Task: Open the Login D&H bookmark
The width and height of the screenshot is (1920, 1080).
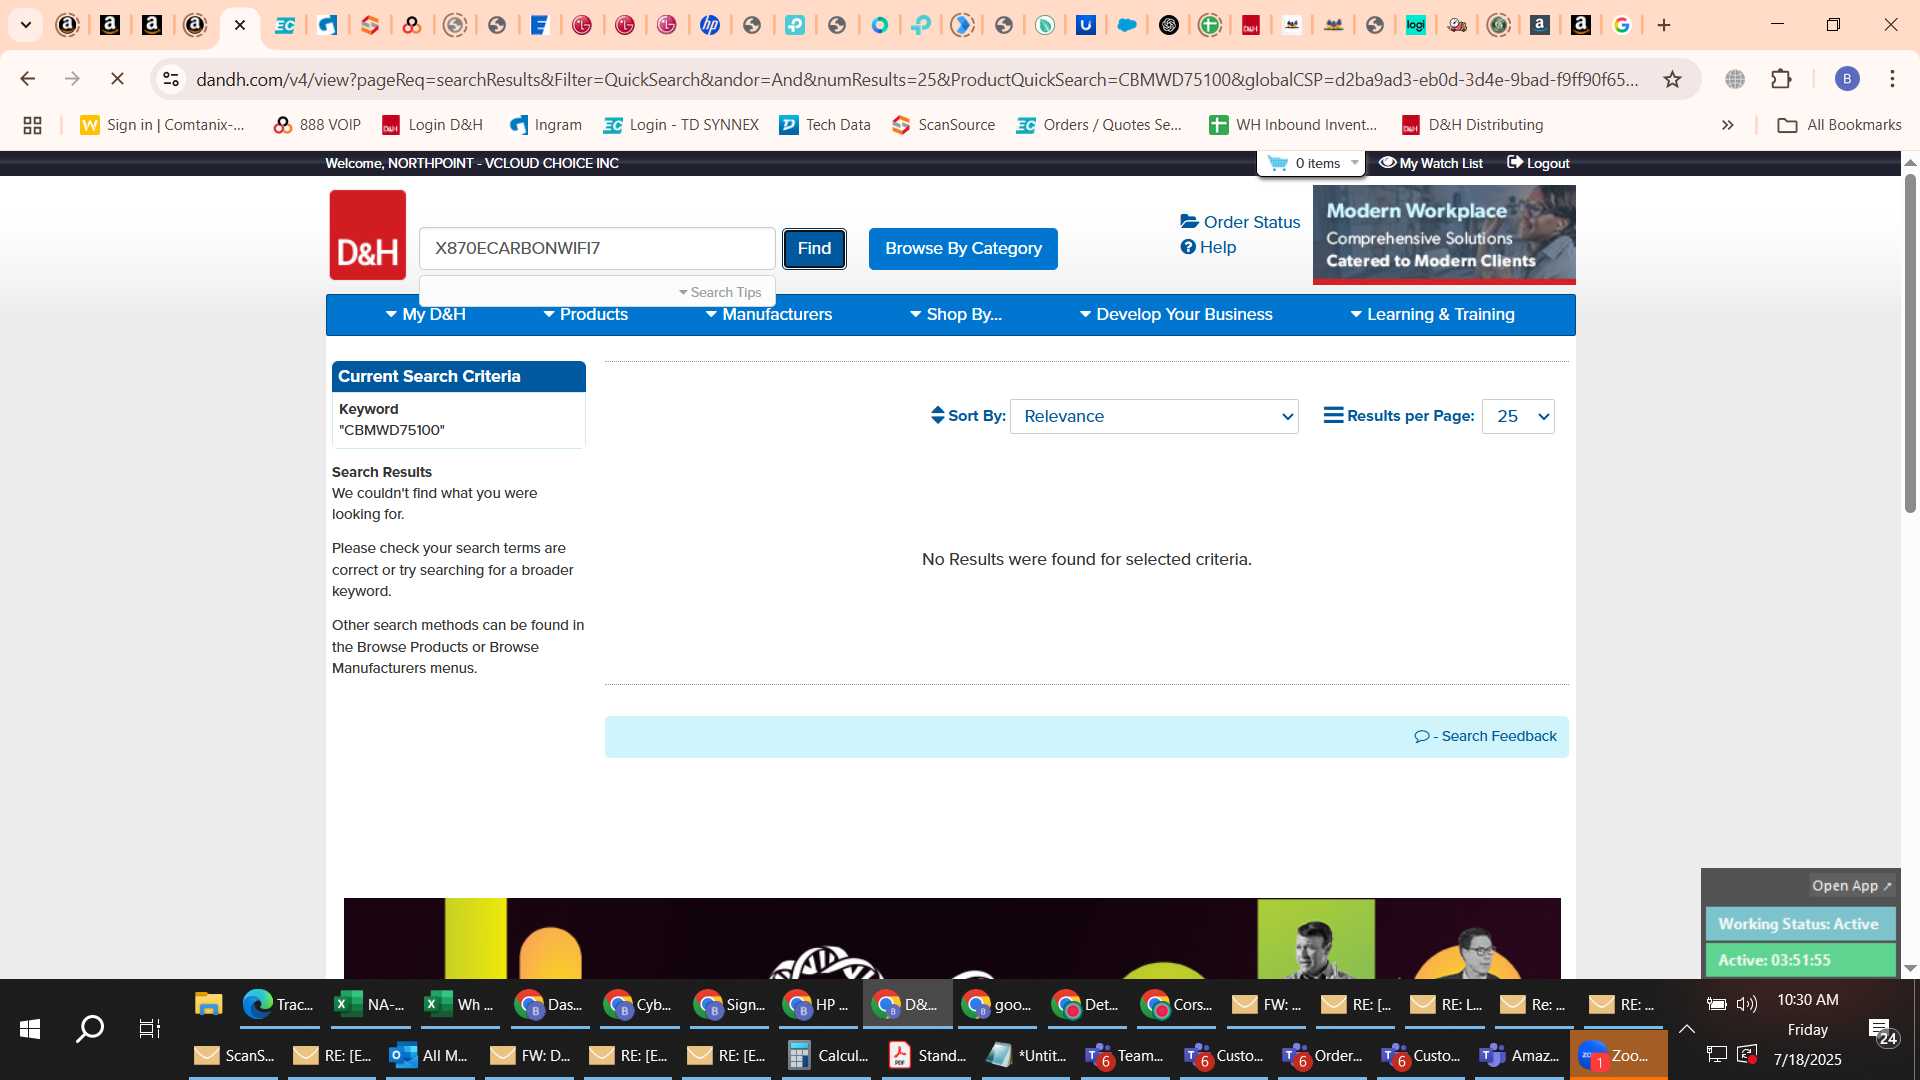Action: [x=432, y=125]
